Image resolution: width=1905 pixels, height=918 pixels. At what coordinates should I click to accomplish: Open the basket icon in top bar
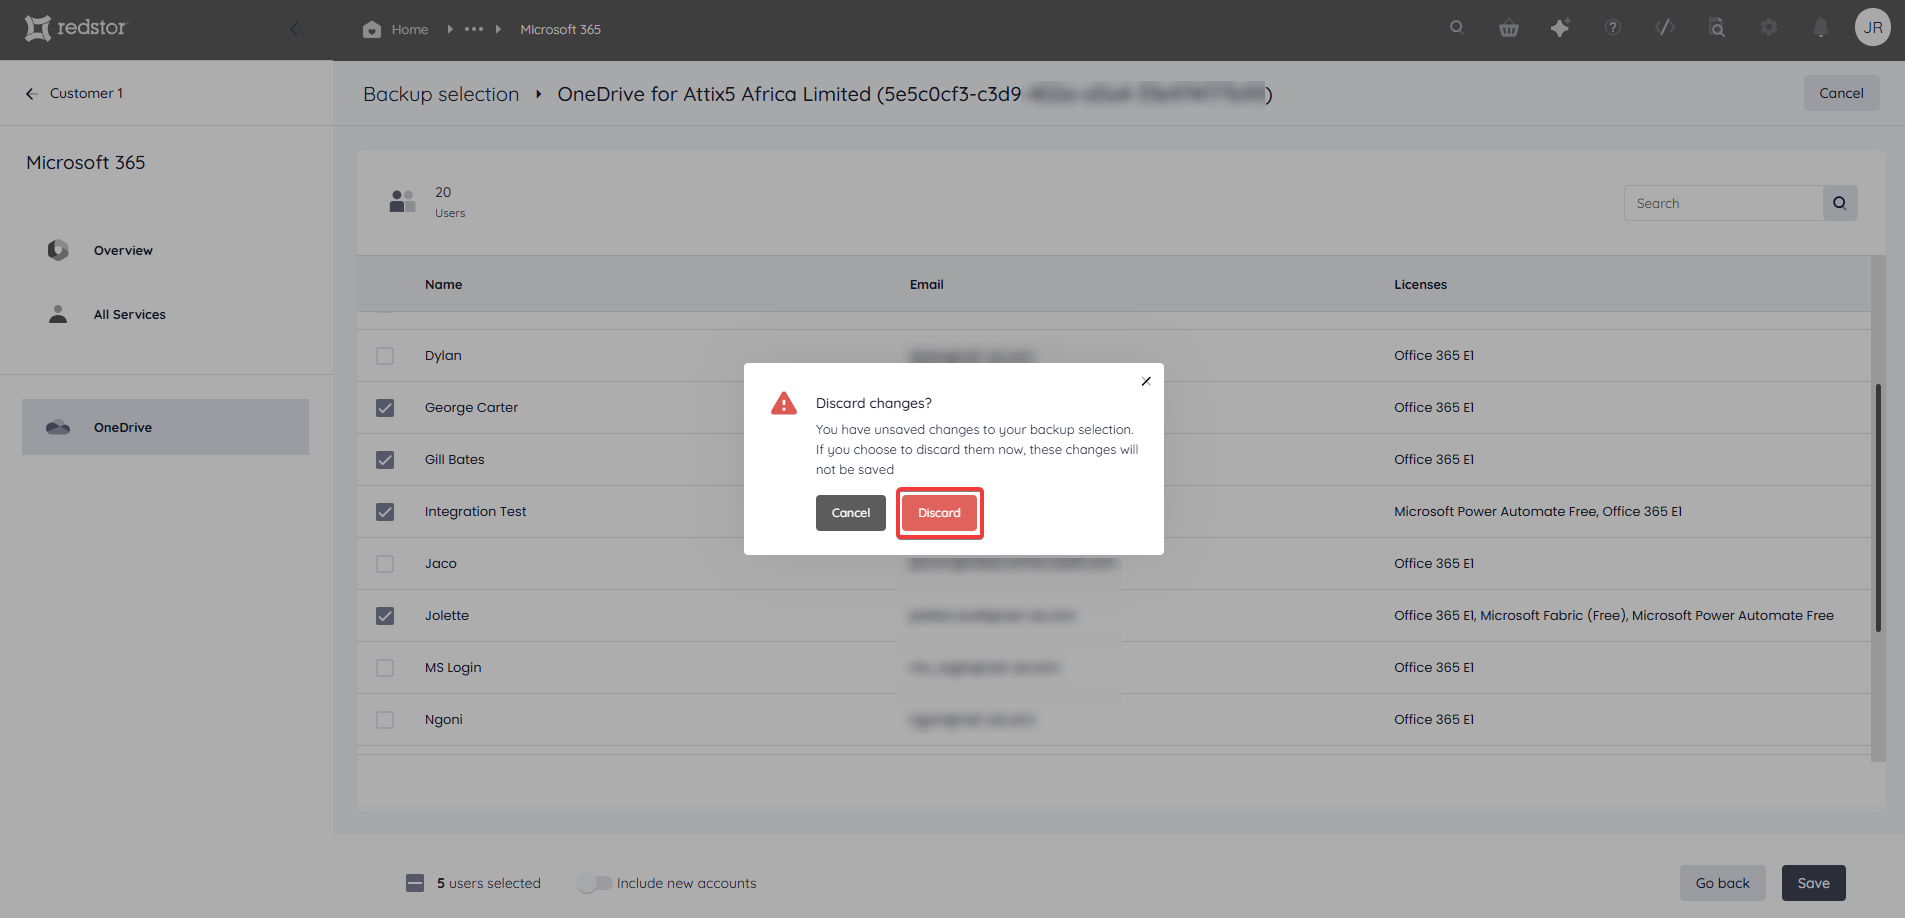tap(1509, 28)
